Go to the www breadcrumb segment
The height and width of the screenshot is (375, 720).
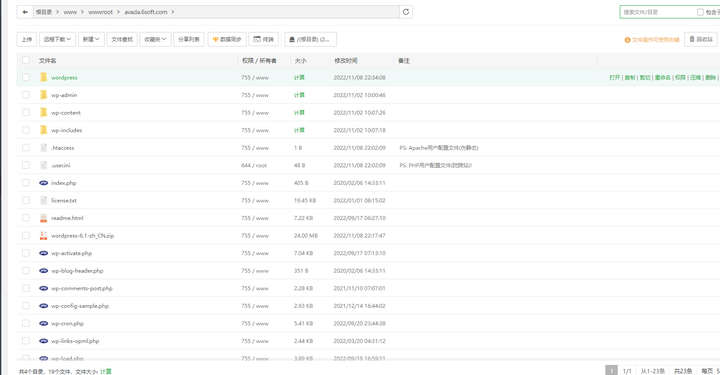[70, 12]
